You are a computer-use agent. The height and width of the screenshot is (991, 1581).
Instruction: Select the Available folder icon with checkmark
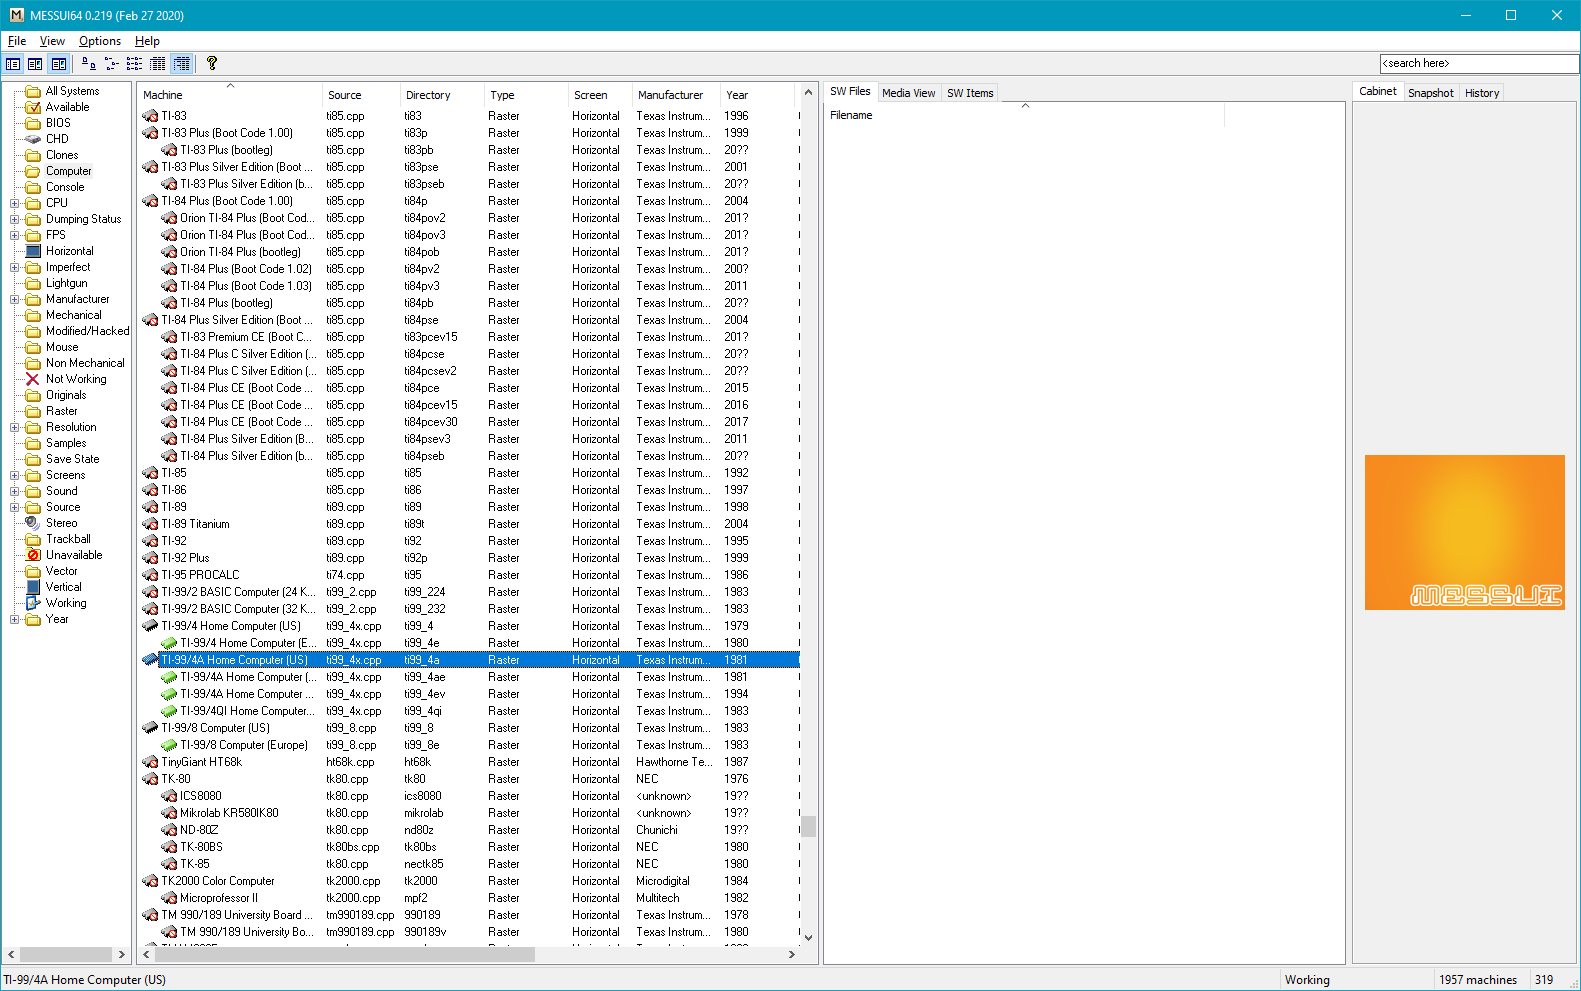(33, 107)
